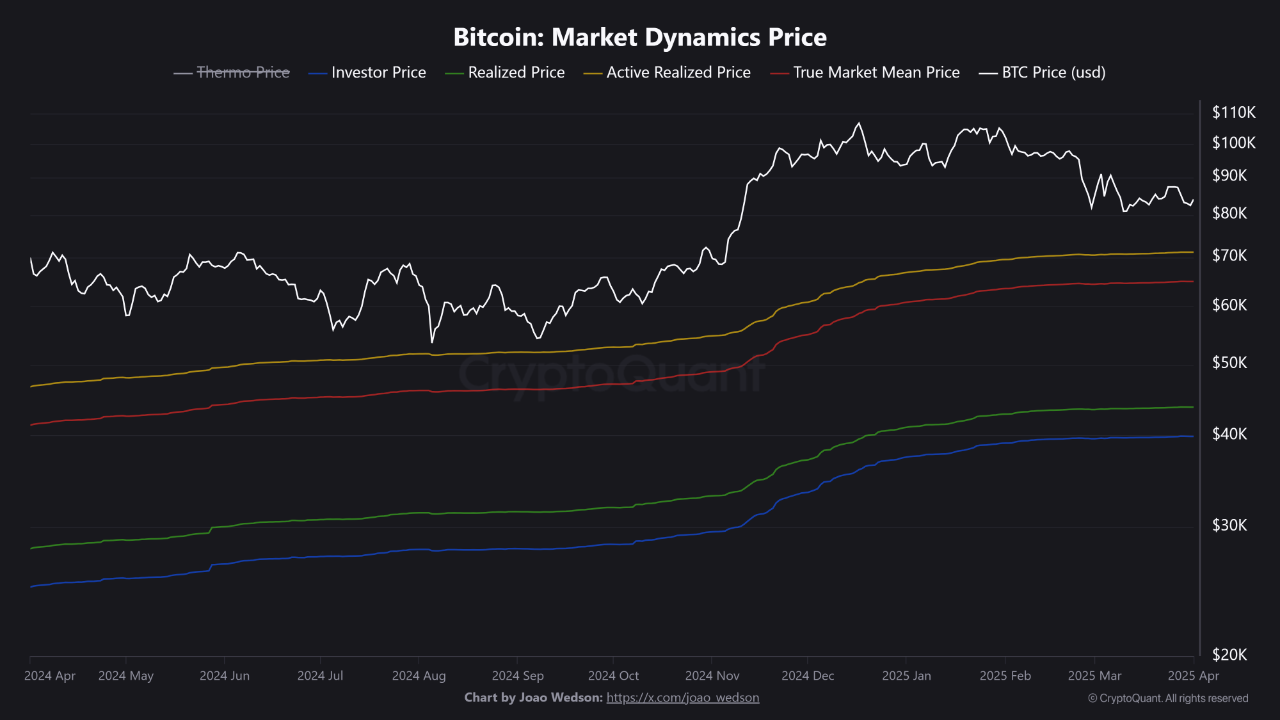Click the 2024 Oct x-axis label
The width and height of the screenshot is (1280, 720).
(613, 676)
